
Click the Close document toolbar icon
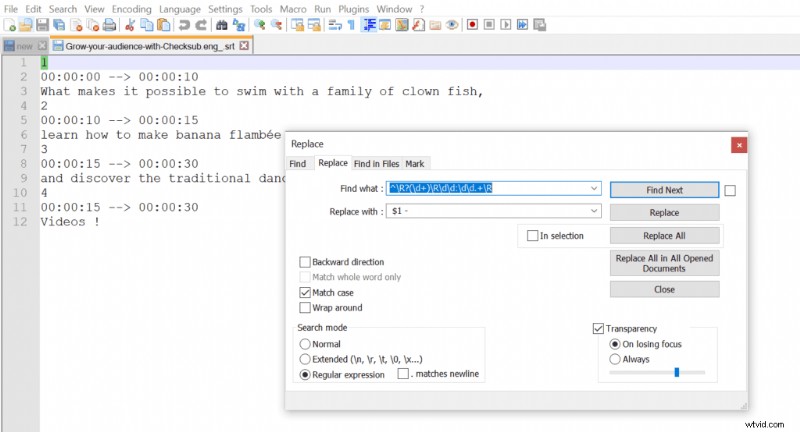pos(77,24)
